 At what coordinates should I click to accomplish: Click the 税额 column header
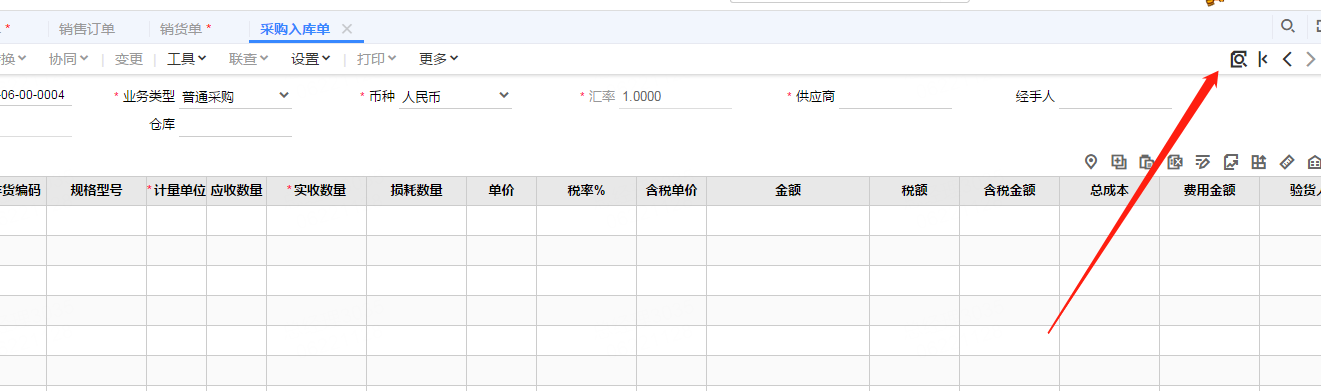(x=915, y=191)
